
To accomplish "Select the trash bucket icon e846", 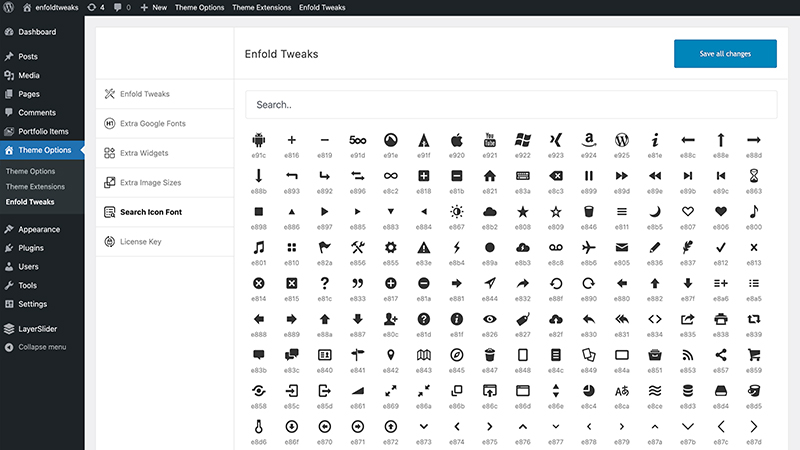I will [589, 212].
